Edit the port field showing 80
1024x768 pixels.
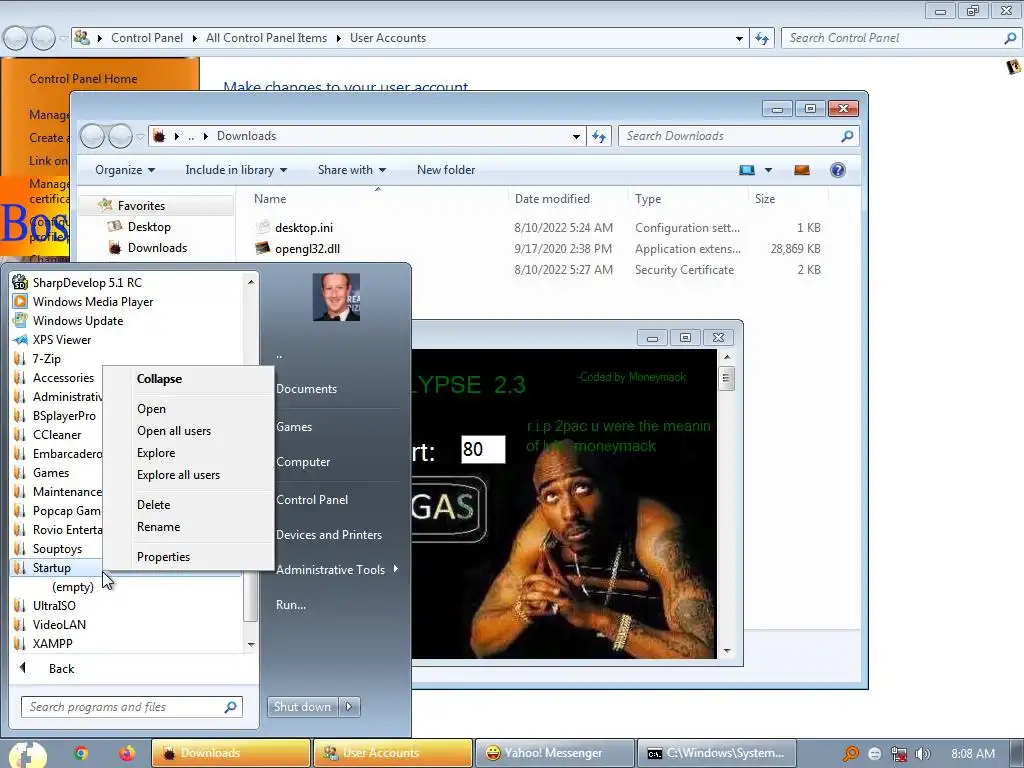point(483,449)
